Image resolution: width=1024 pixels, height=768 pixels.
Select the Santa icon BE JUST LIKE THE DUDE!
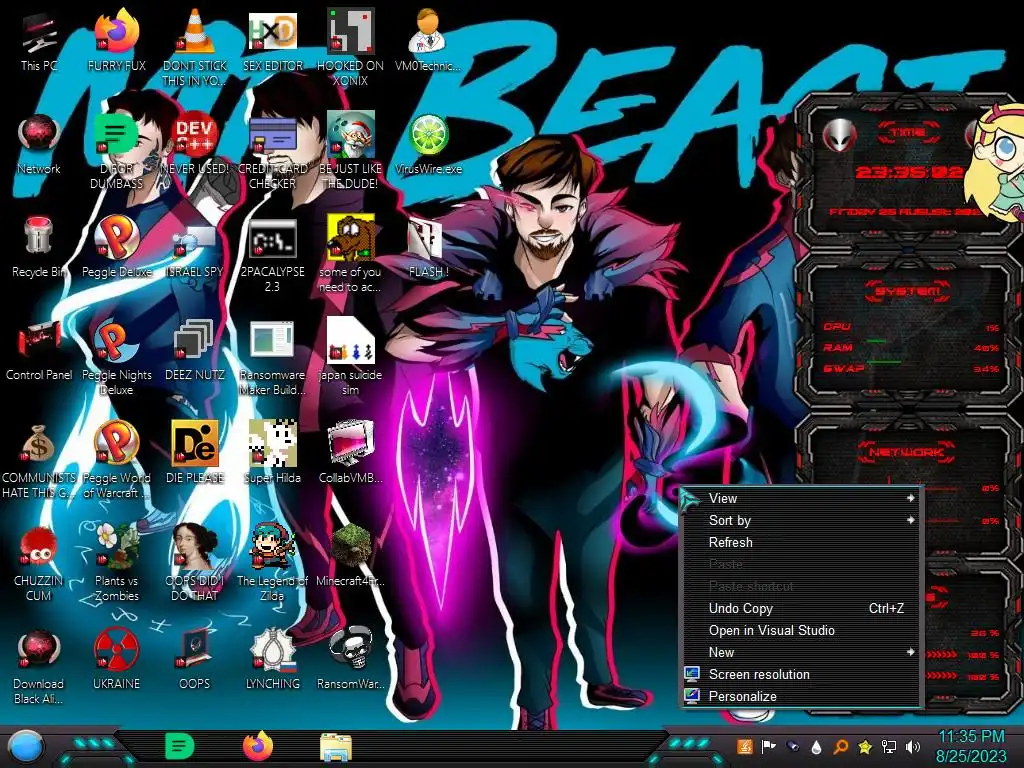pyautogui.click(x=351, y=136)
